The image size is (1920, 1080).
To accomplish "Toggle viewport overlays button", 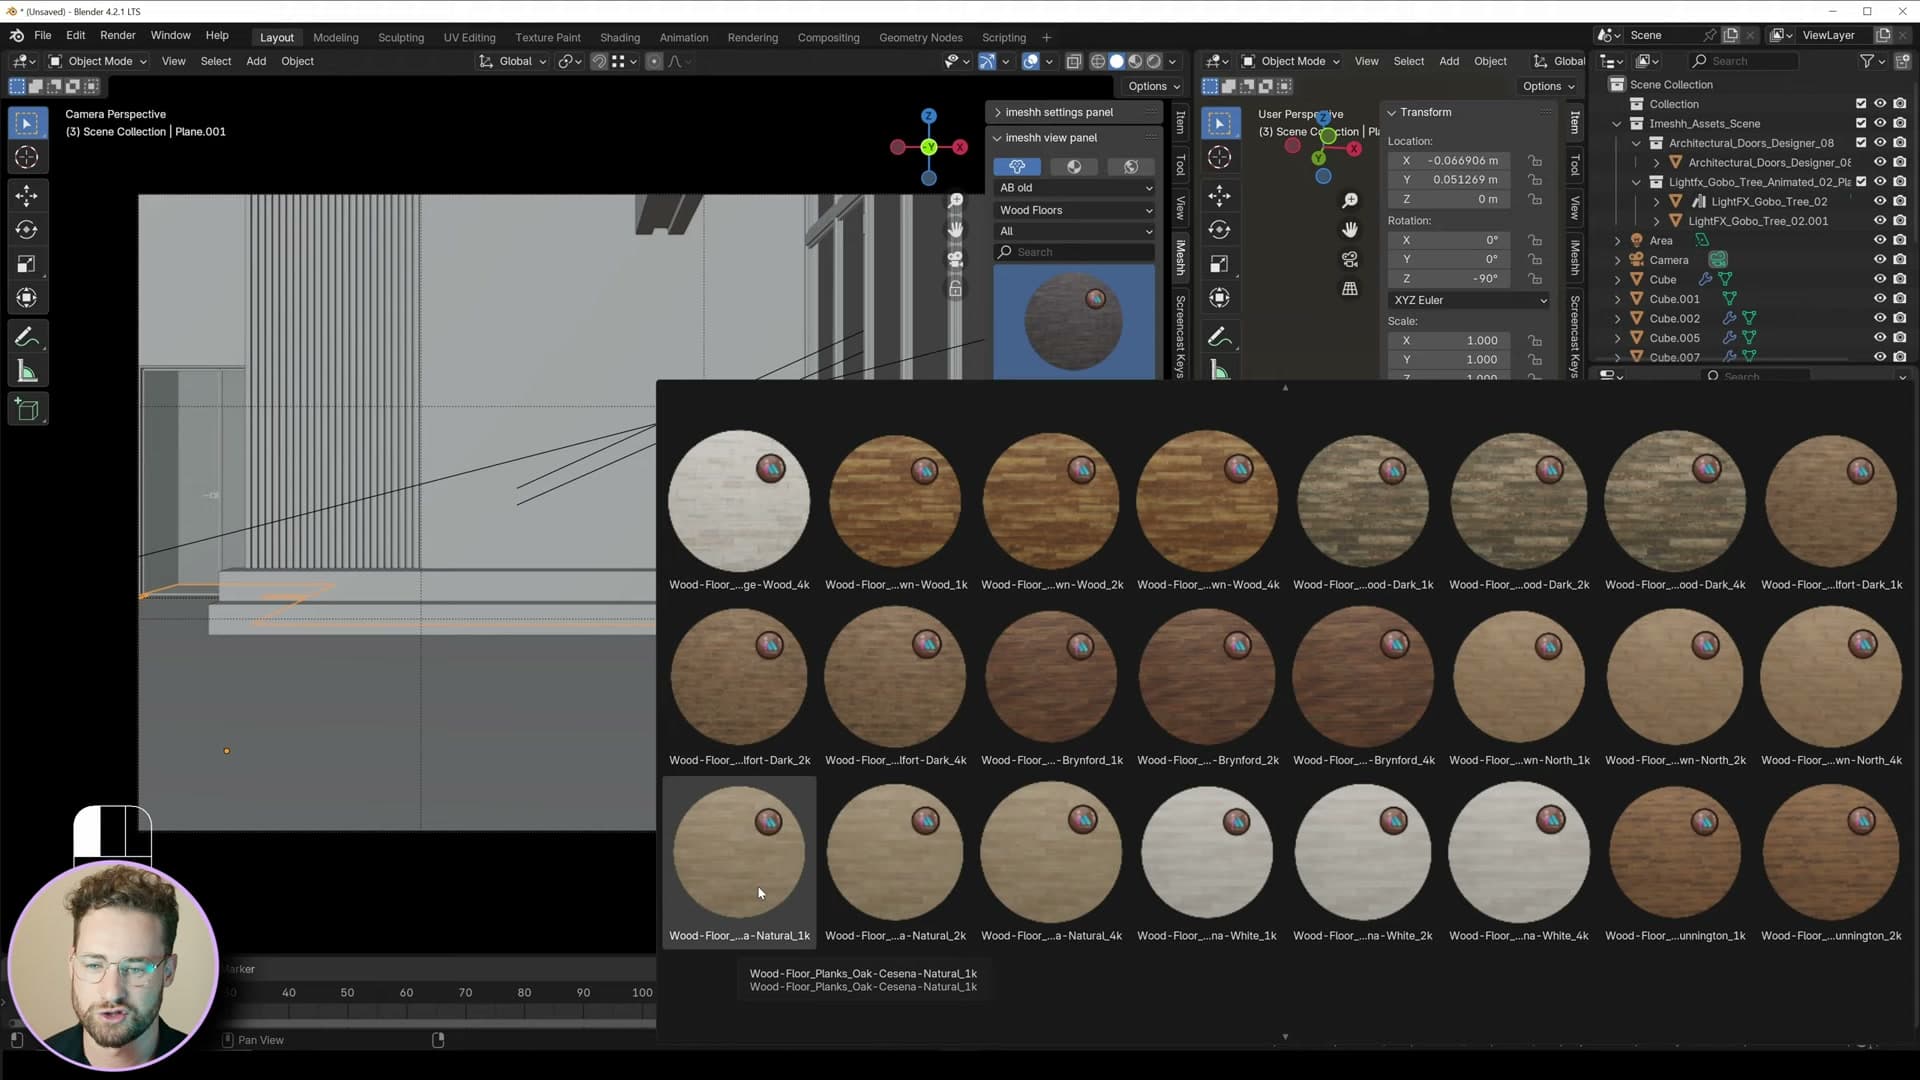I will coord(1031,61).
